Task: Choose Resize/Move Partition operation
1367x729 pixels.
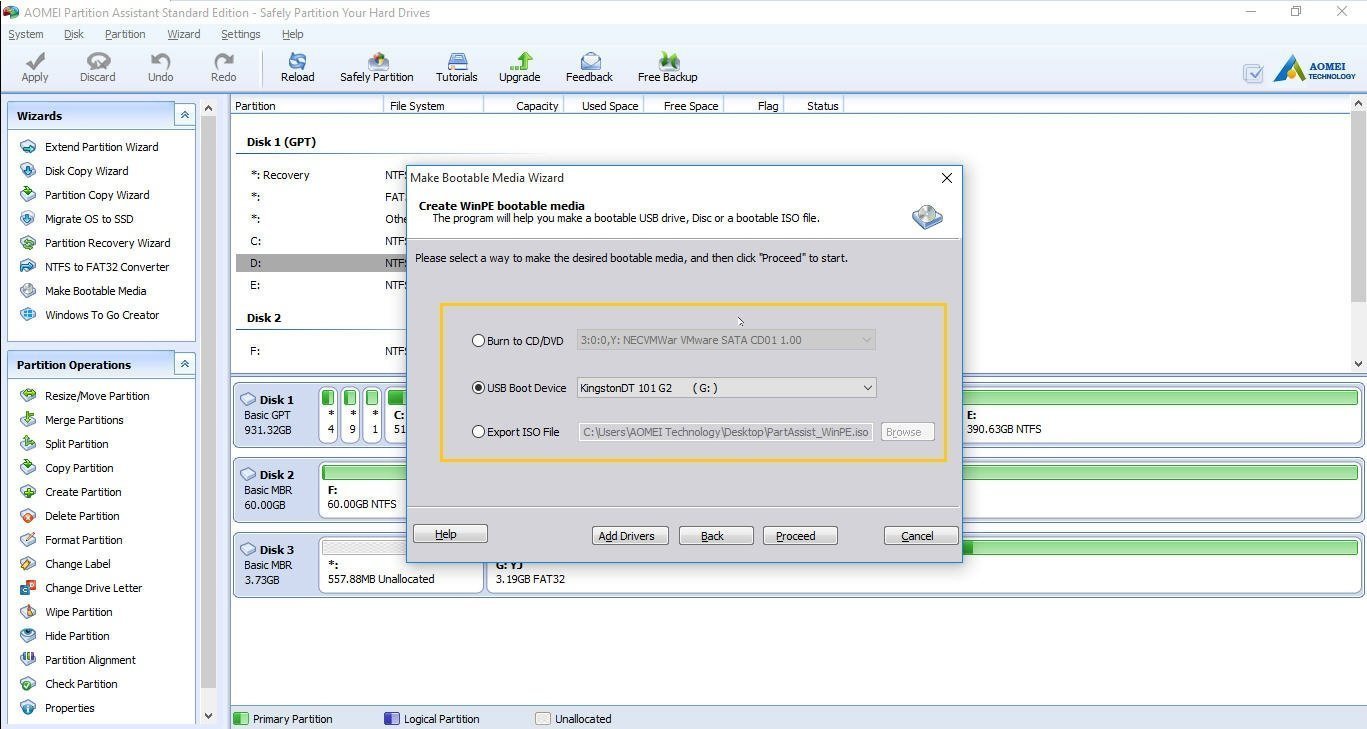Action: pos(97,396)
